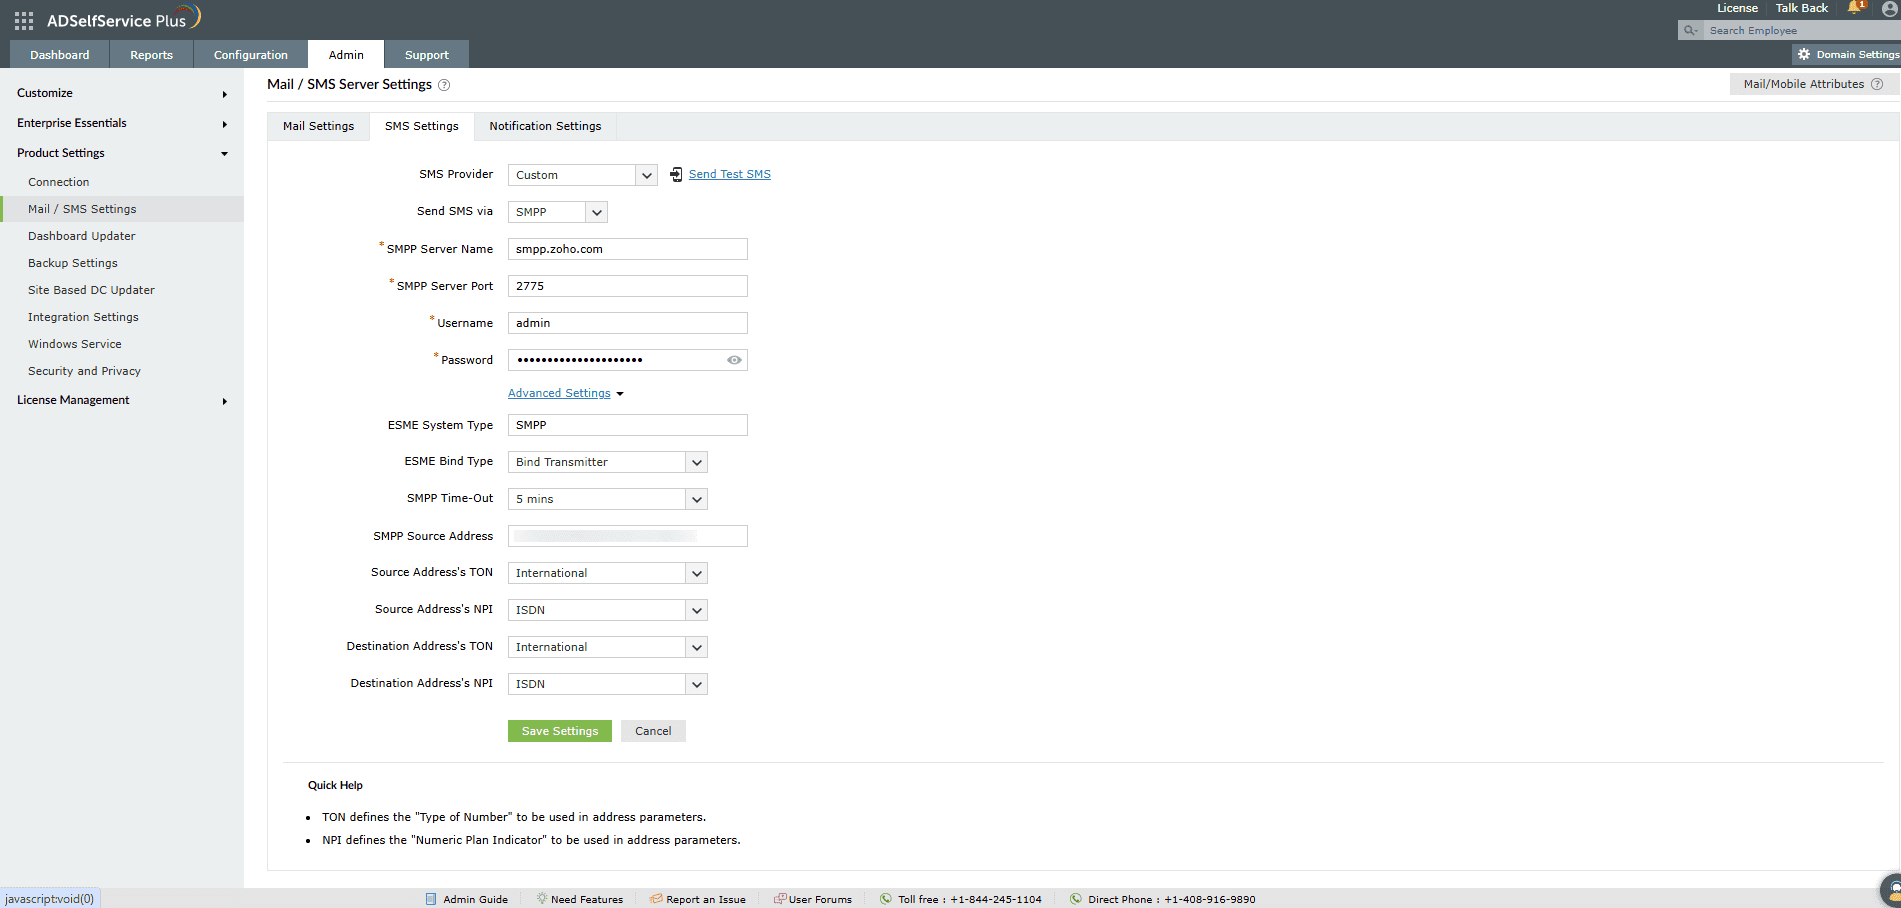1901x908 pixels.
Task: Toggle password visibility with the eye icon
Action: coord(734,359)
